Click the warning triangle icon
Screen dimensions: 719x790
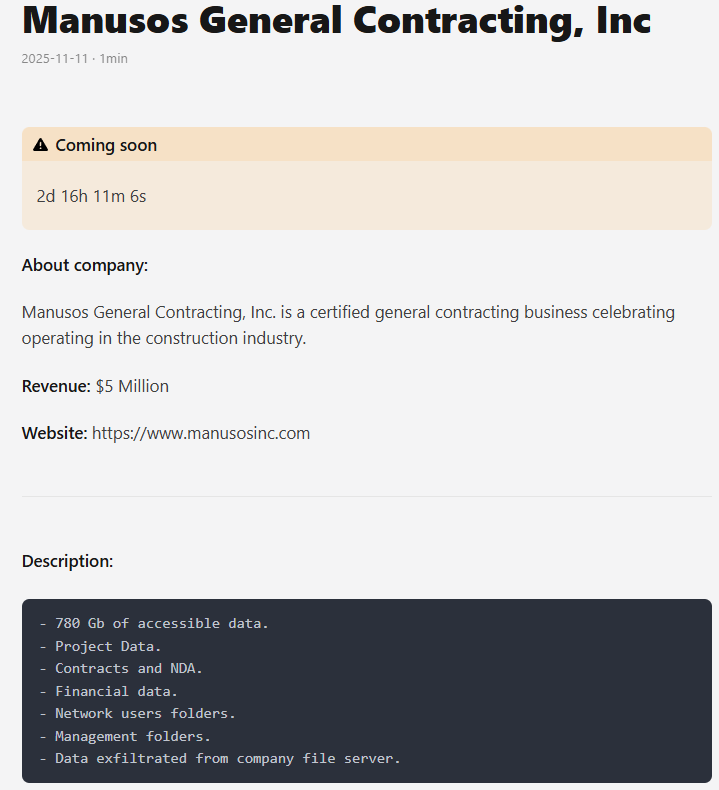[x=40, y=145]
